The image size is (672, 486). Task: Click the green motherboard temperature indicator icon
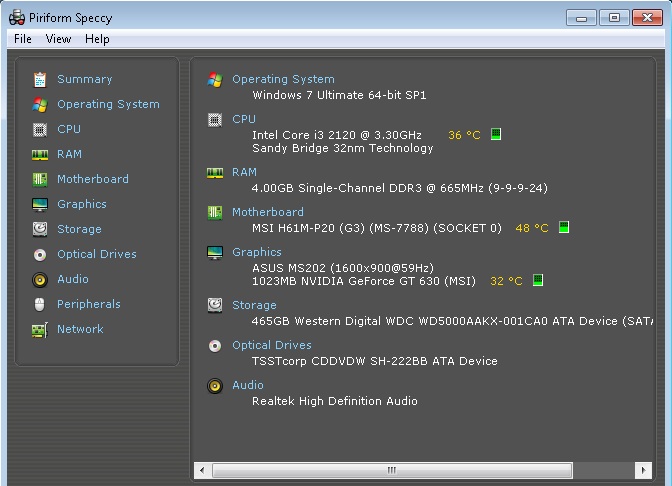[564, 227]
